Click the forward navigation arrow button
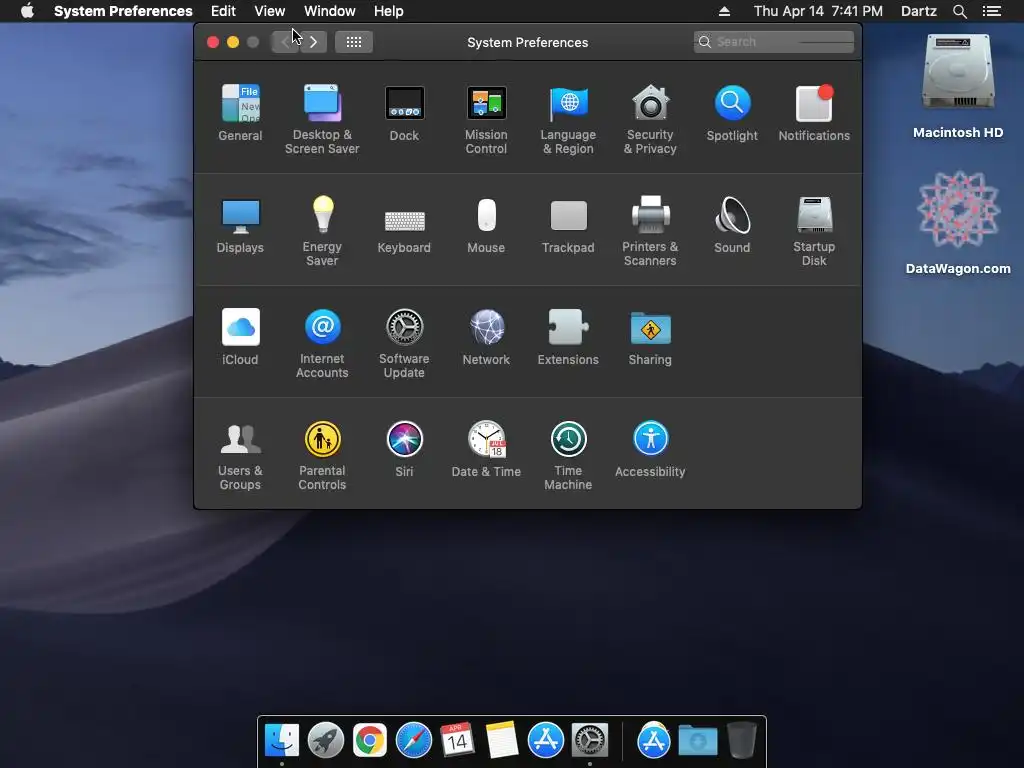 click(x=313, y=42)
